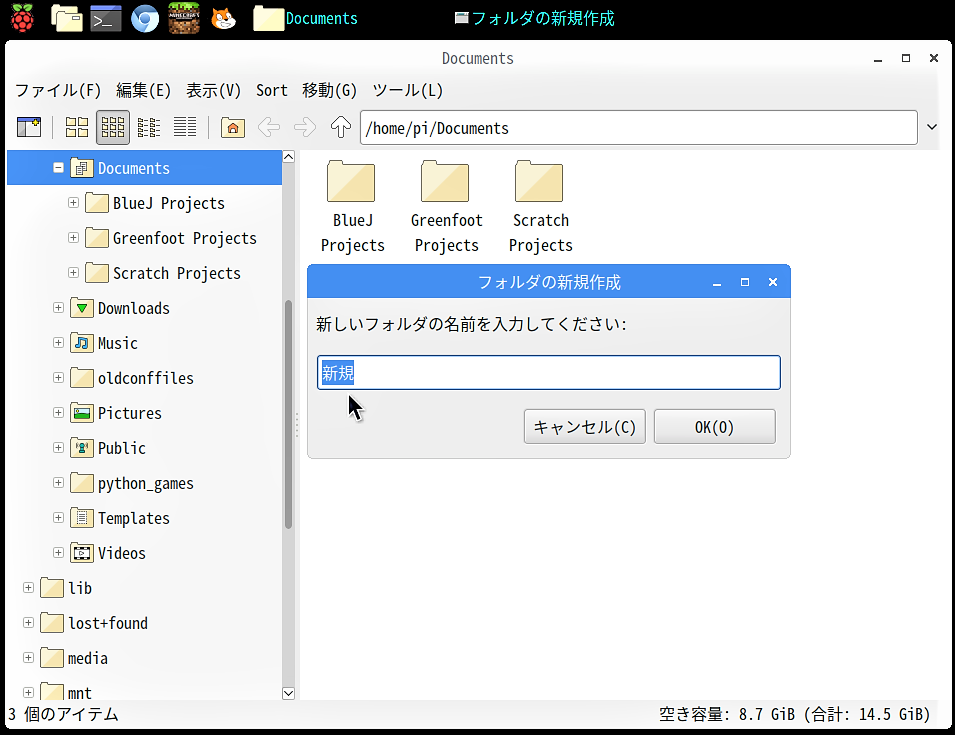Screen dimensions: 955x735
Task: Click the back navigation arrow
Action: [x=269, y=127]
